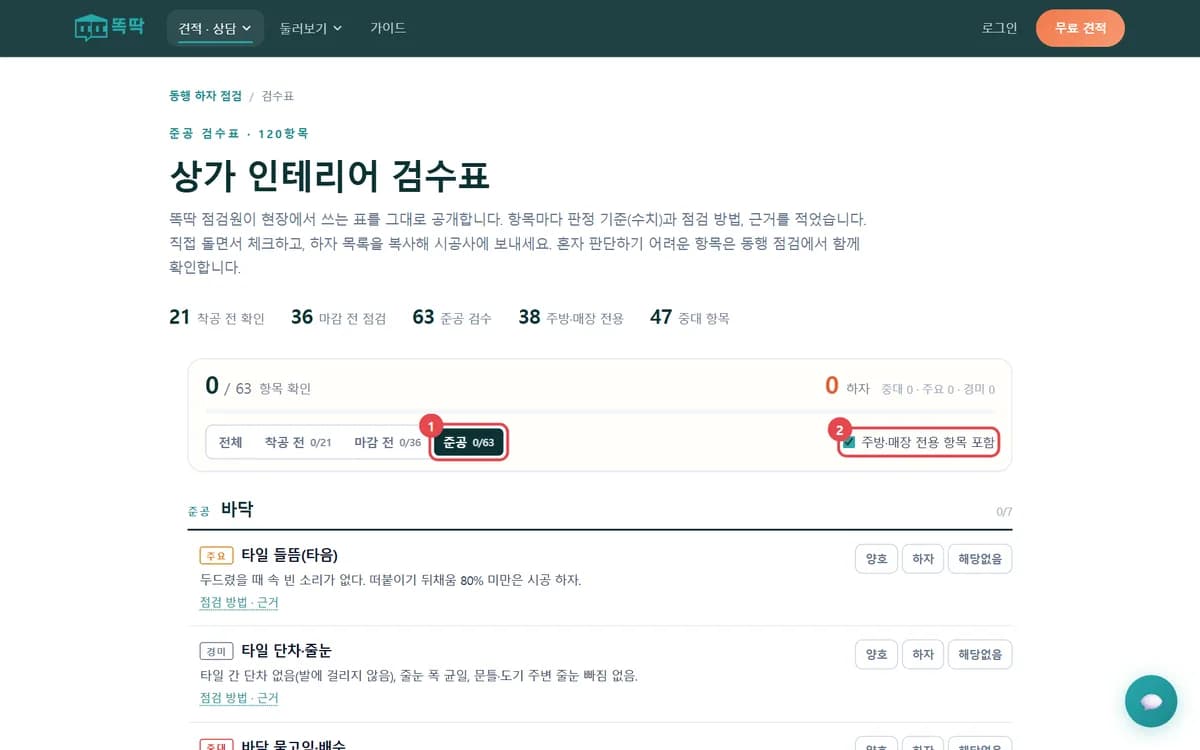Viewport: 1200px width, 750px height.
Task: Click the 주요 severity badge
Action: click(x=216, y=555)
